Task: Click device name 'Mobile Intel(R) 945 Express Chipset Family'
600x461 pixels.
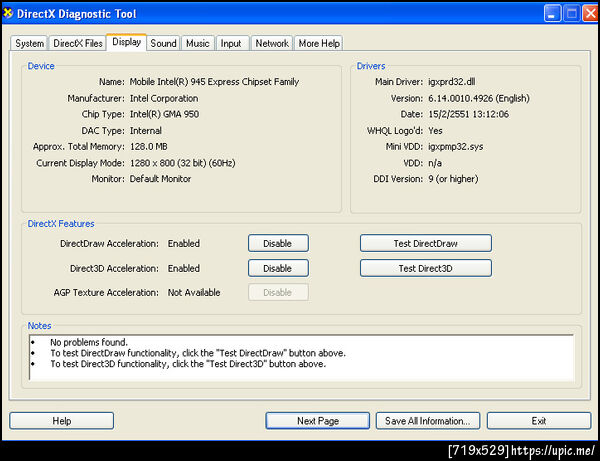Action: coord(214,82)
